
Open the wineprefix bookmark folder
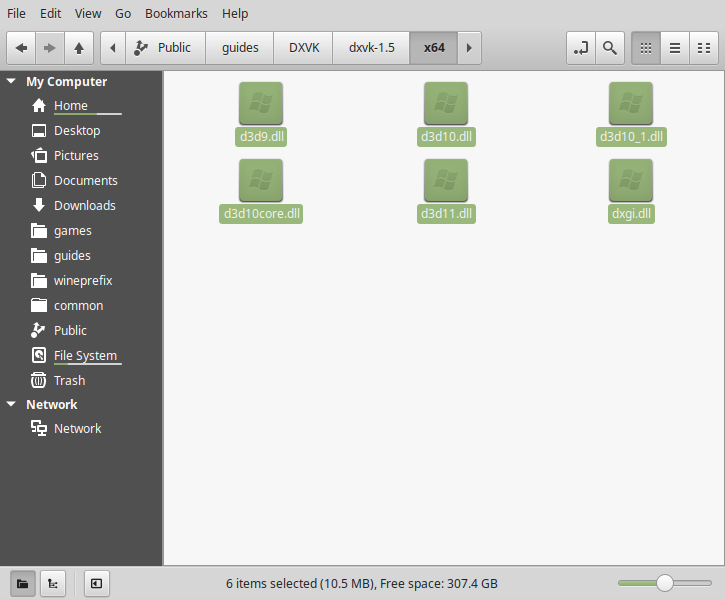[81, 280]
